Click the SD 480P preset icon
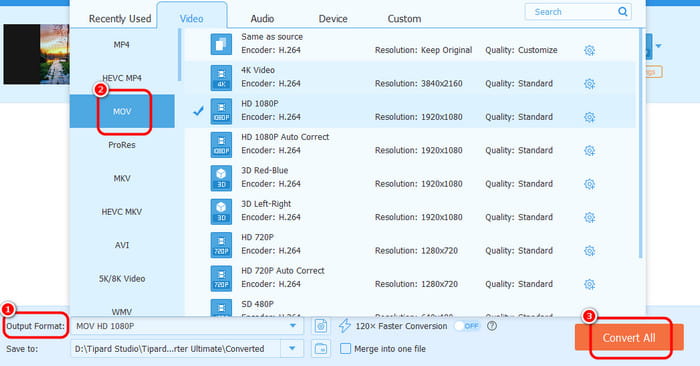The width and height of the screenshot is (700, 366). (x=221, y=308)
